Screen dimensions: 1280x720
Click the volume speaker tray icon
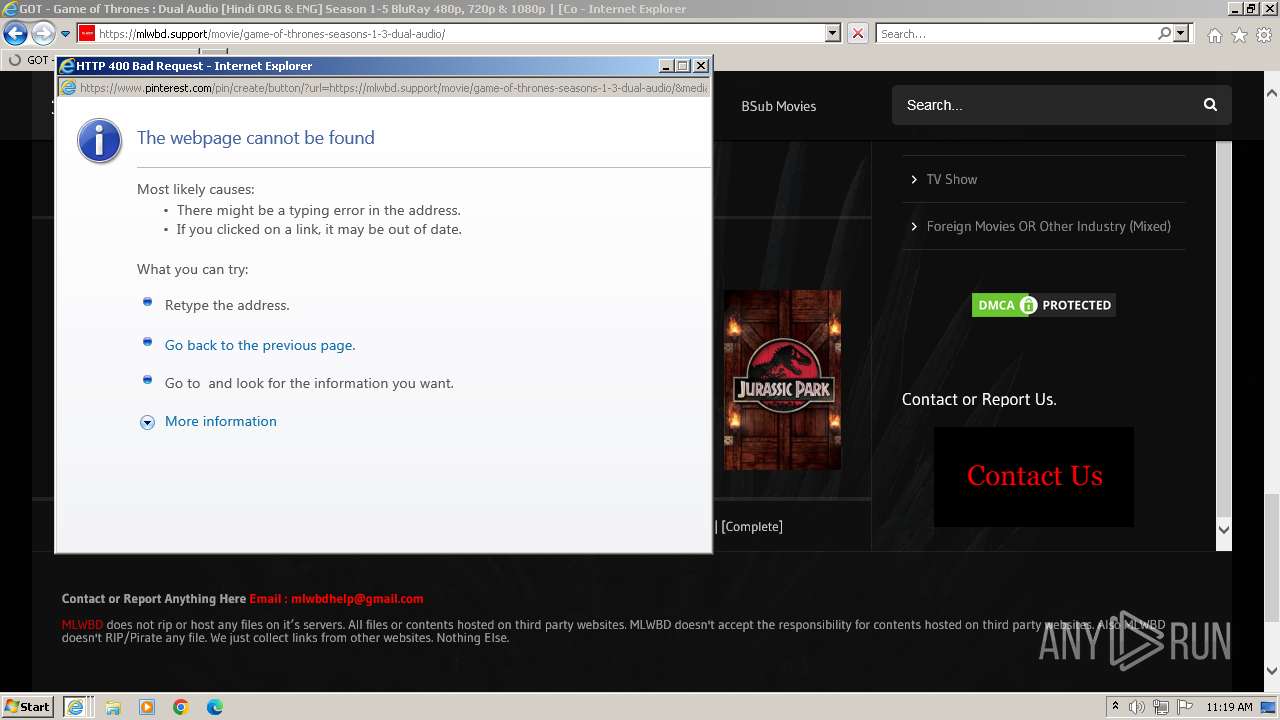pyautogui.click(x=1137, y=707)
